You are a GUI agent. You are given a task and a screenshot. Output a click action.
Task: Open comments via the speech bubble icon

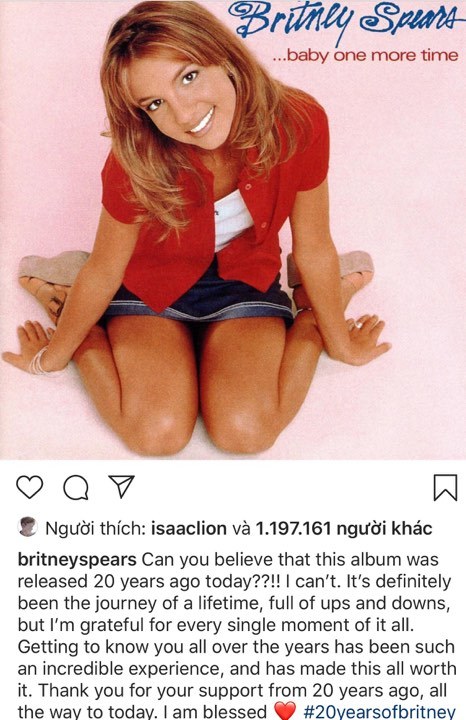(76, 487)
